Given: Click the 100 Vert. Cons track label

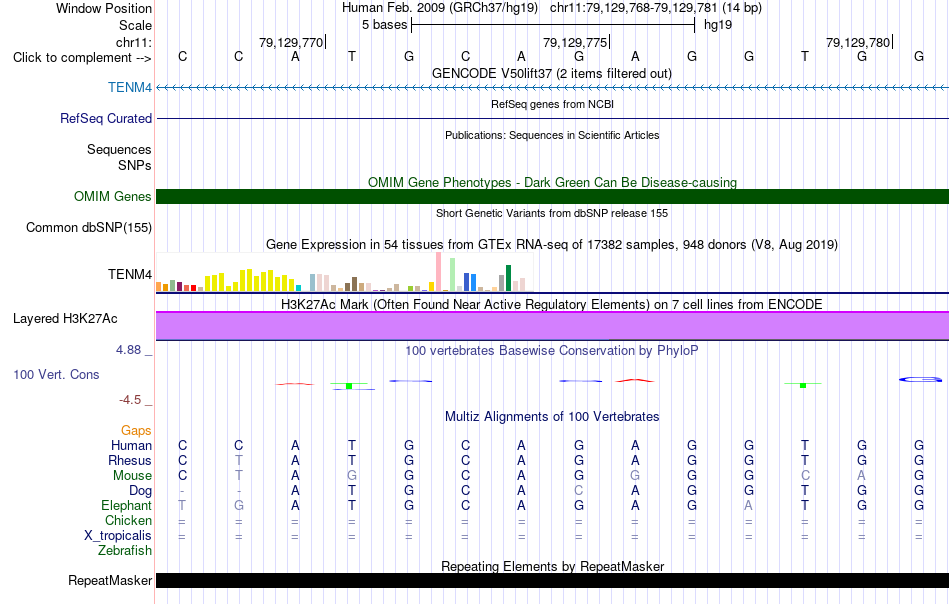Looking at the screenshot, I should 56,374.
